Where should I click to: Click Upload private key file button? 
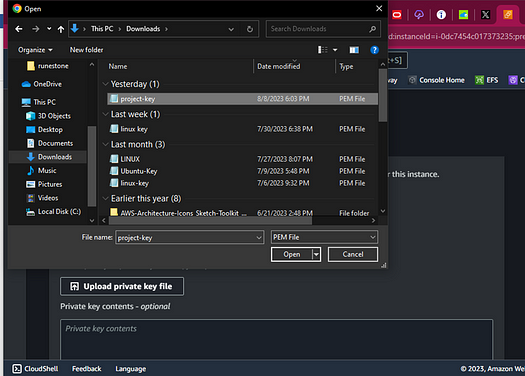click(x=122, y=286)
